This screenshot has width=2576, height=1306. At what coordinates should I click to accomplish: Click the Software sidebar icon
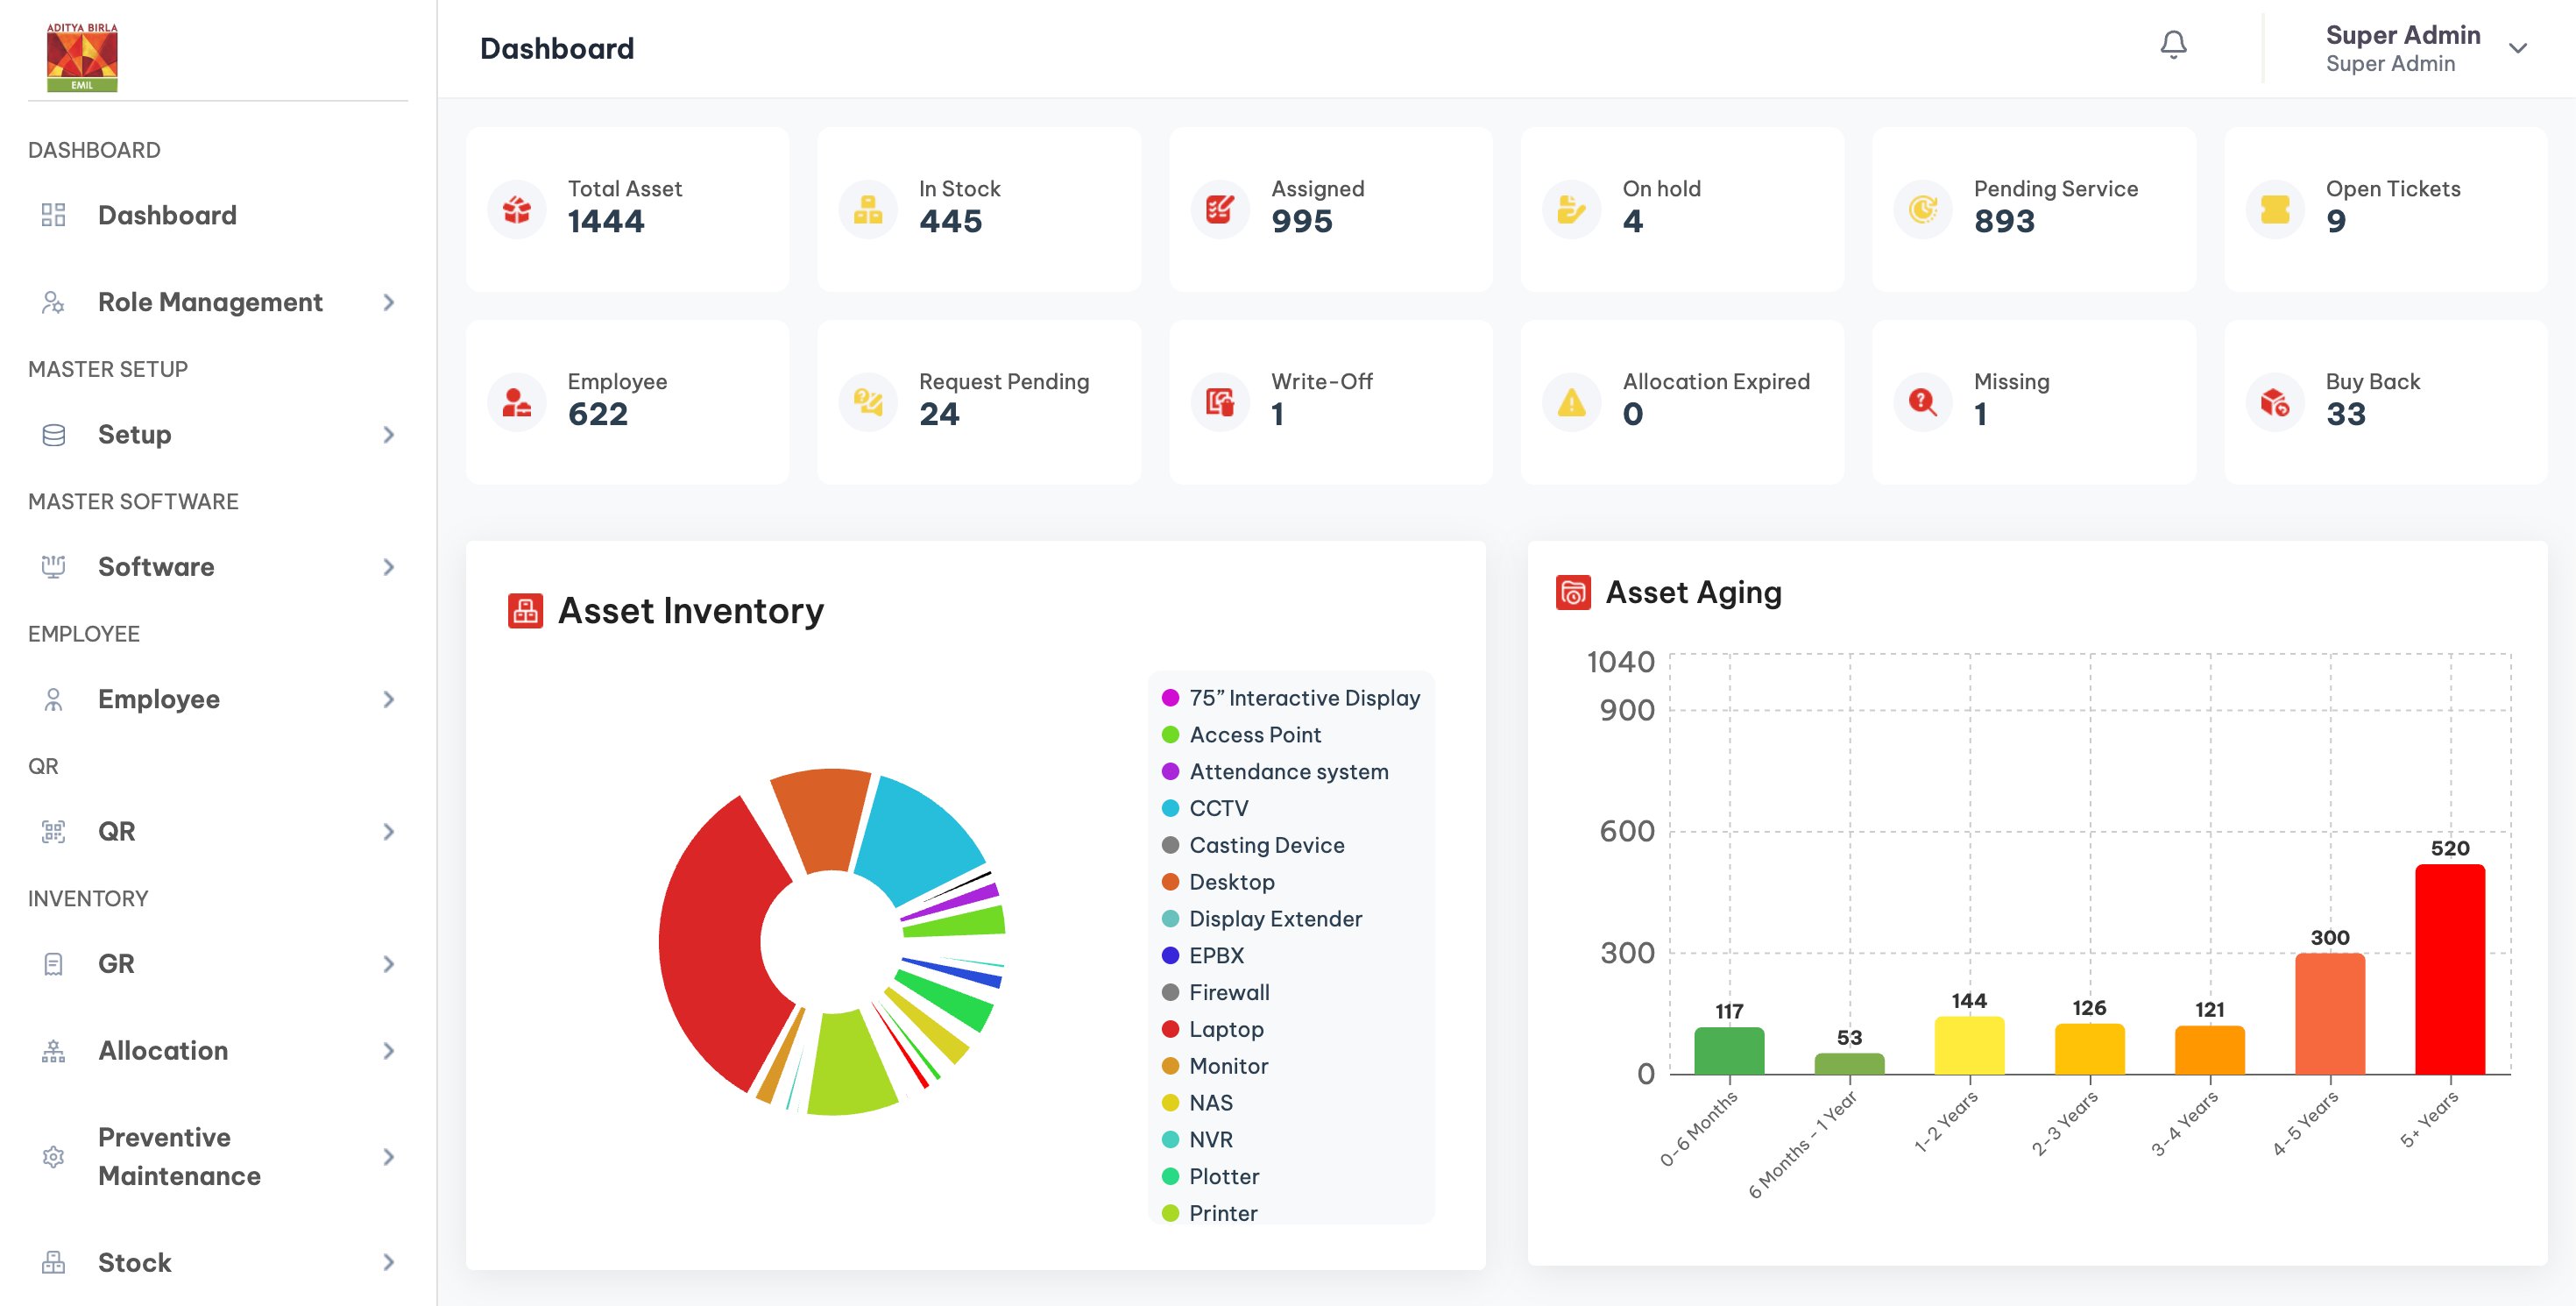tap(53, 566)
